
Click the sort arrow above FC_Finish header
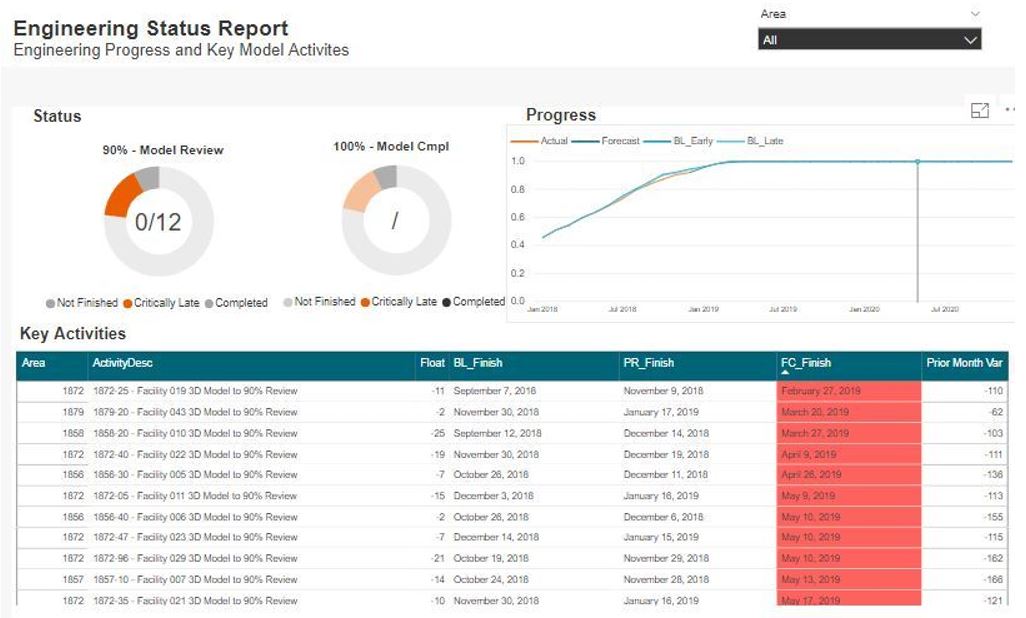[x=786, y=371]
